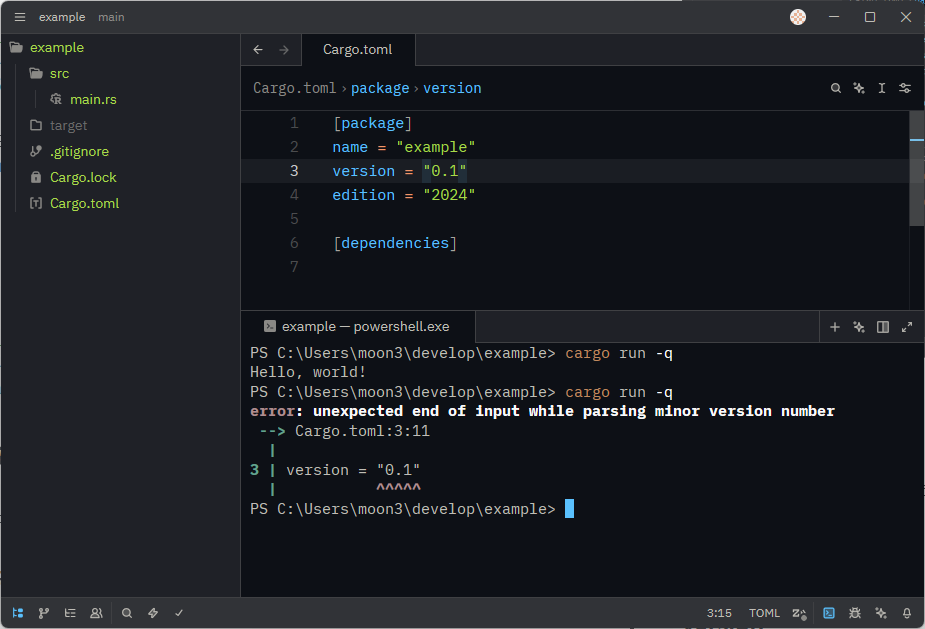Open the debugger panel icon
925x629 pixels.
coord(855,613)
